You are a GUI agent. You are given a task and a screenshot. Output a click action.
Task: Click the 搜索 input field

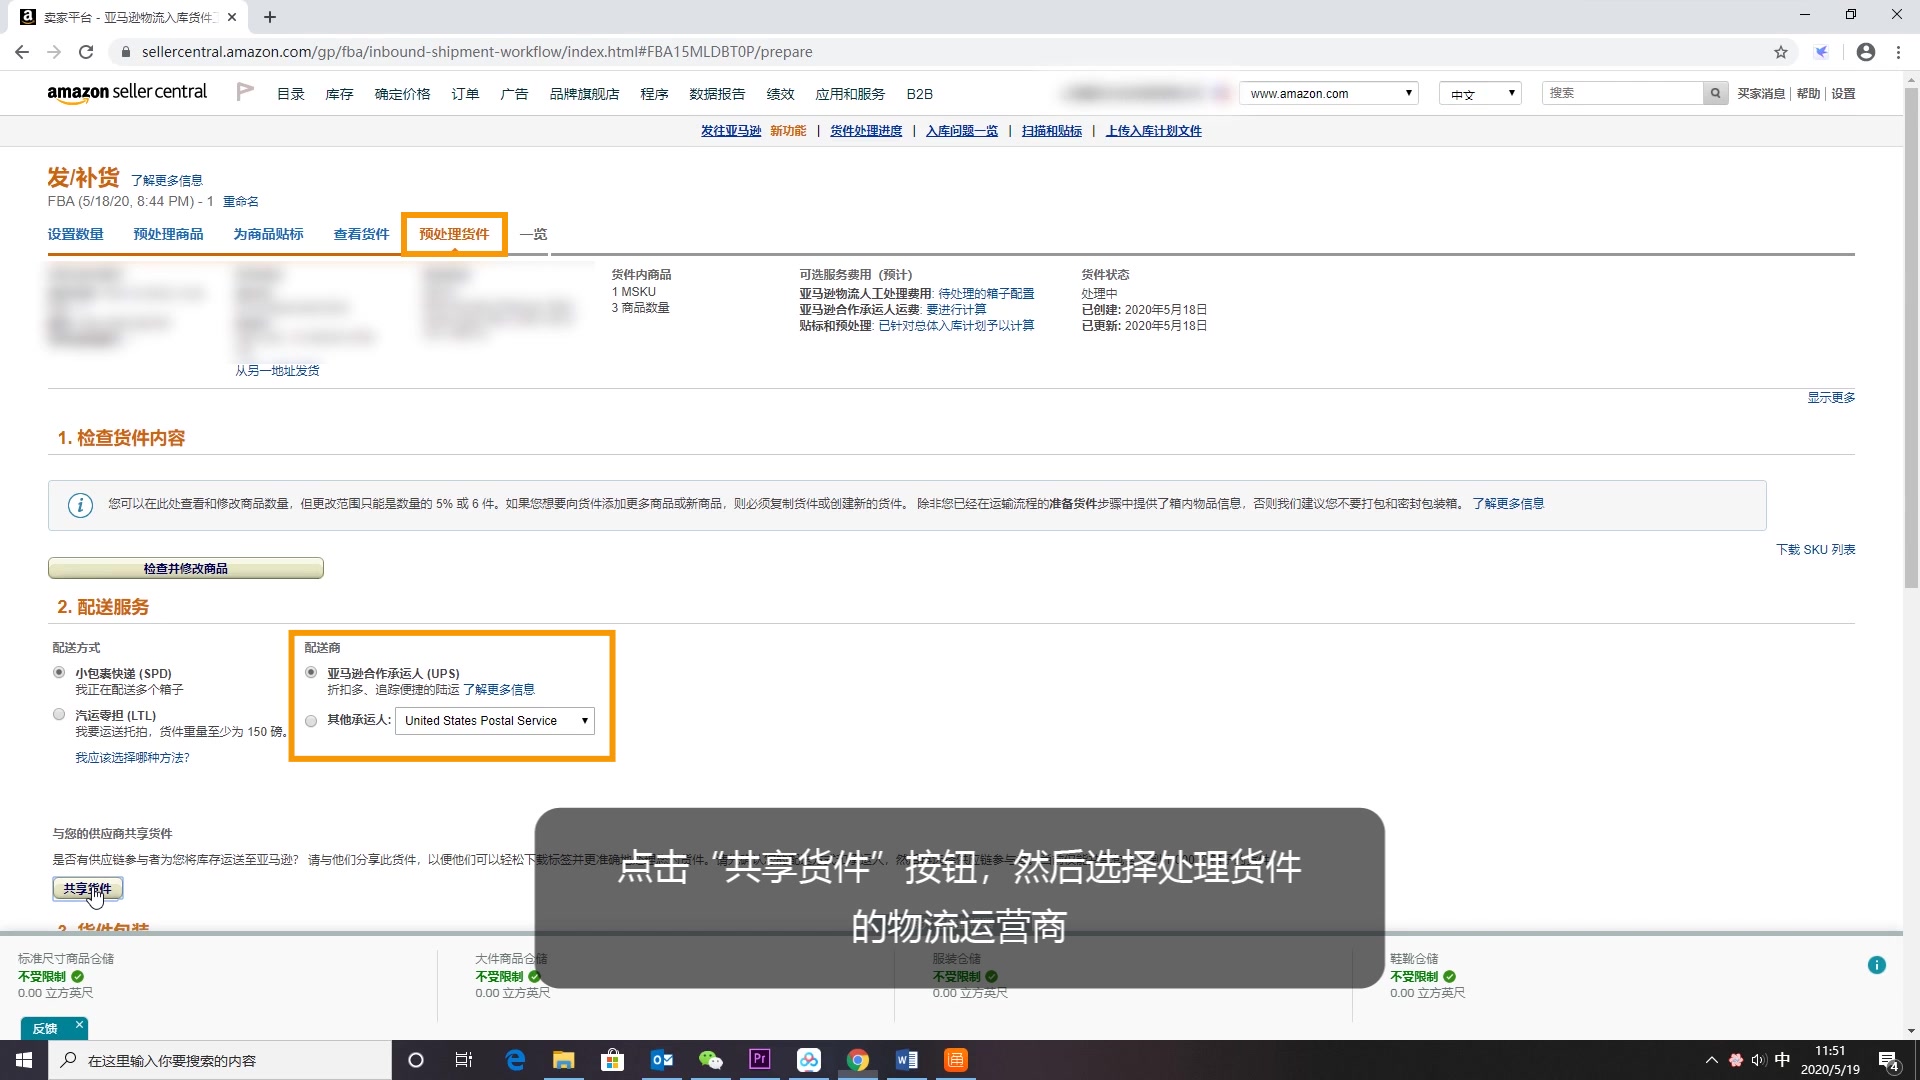point(1622,93)
